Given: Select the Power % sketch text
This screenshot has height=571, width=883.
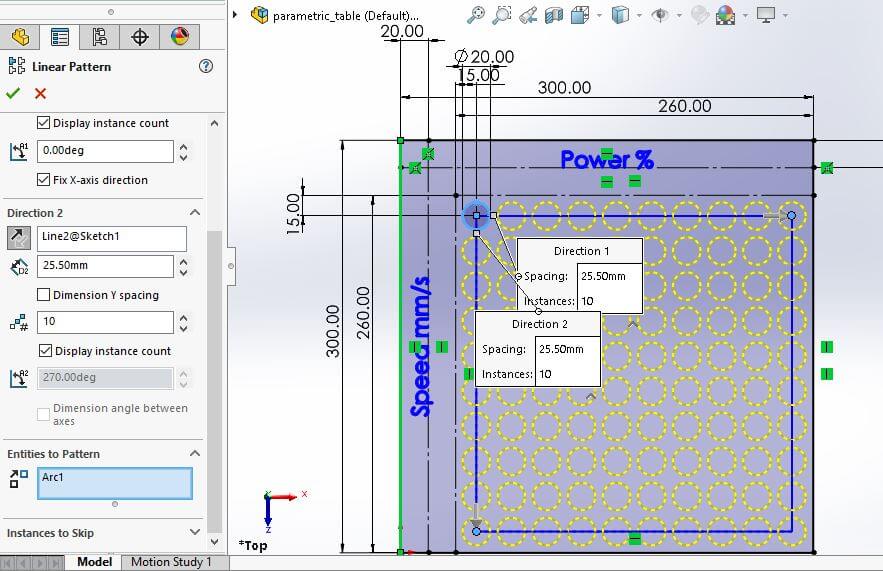Looking at the screenshot, I should (x=606, y=160).
